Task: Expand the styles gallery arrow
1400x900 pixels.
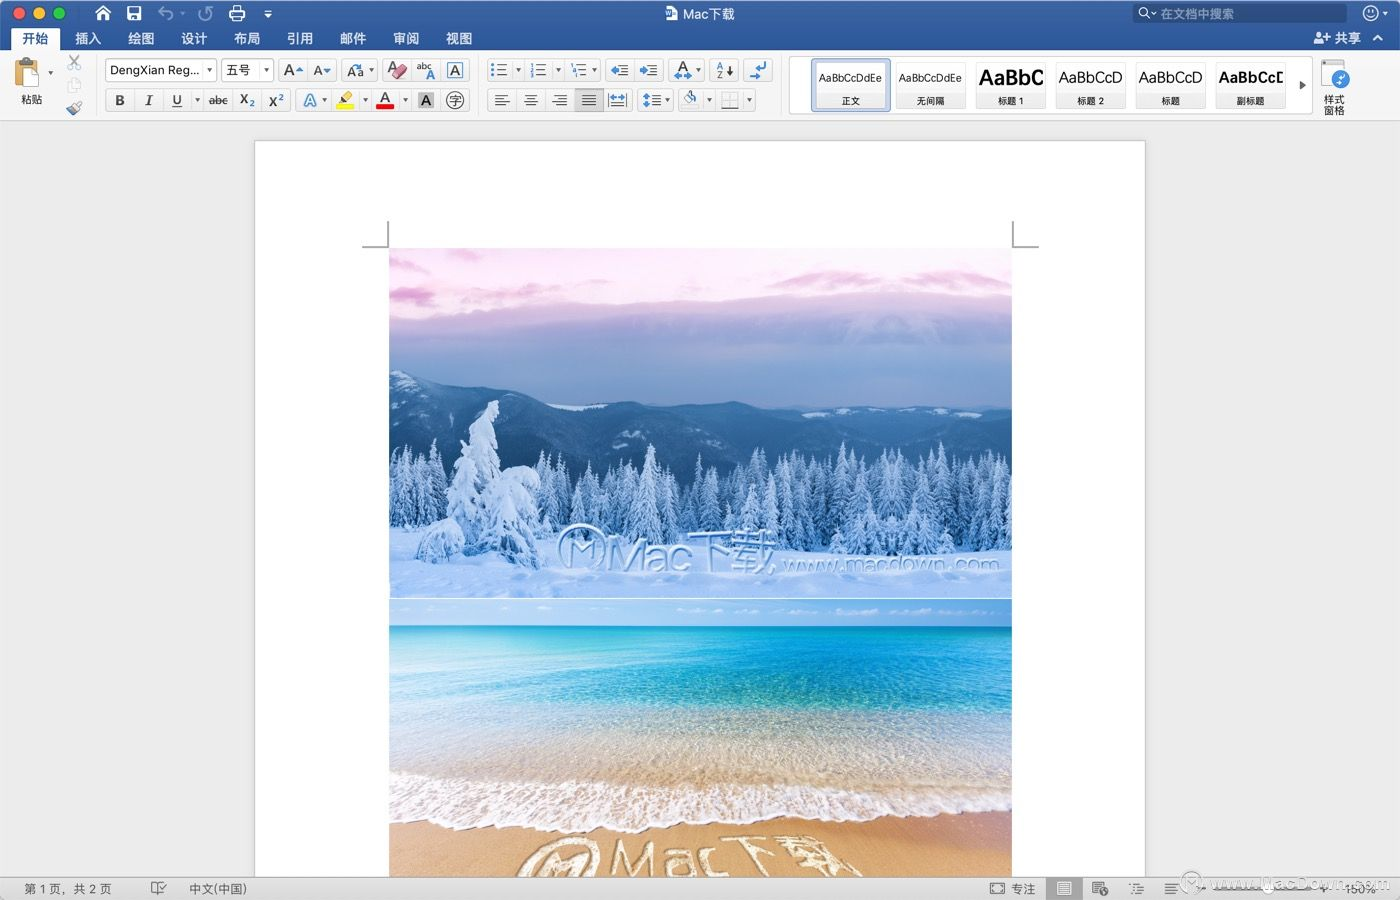Action: (1302, 85)
